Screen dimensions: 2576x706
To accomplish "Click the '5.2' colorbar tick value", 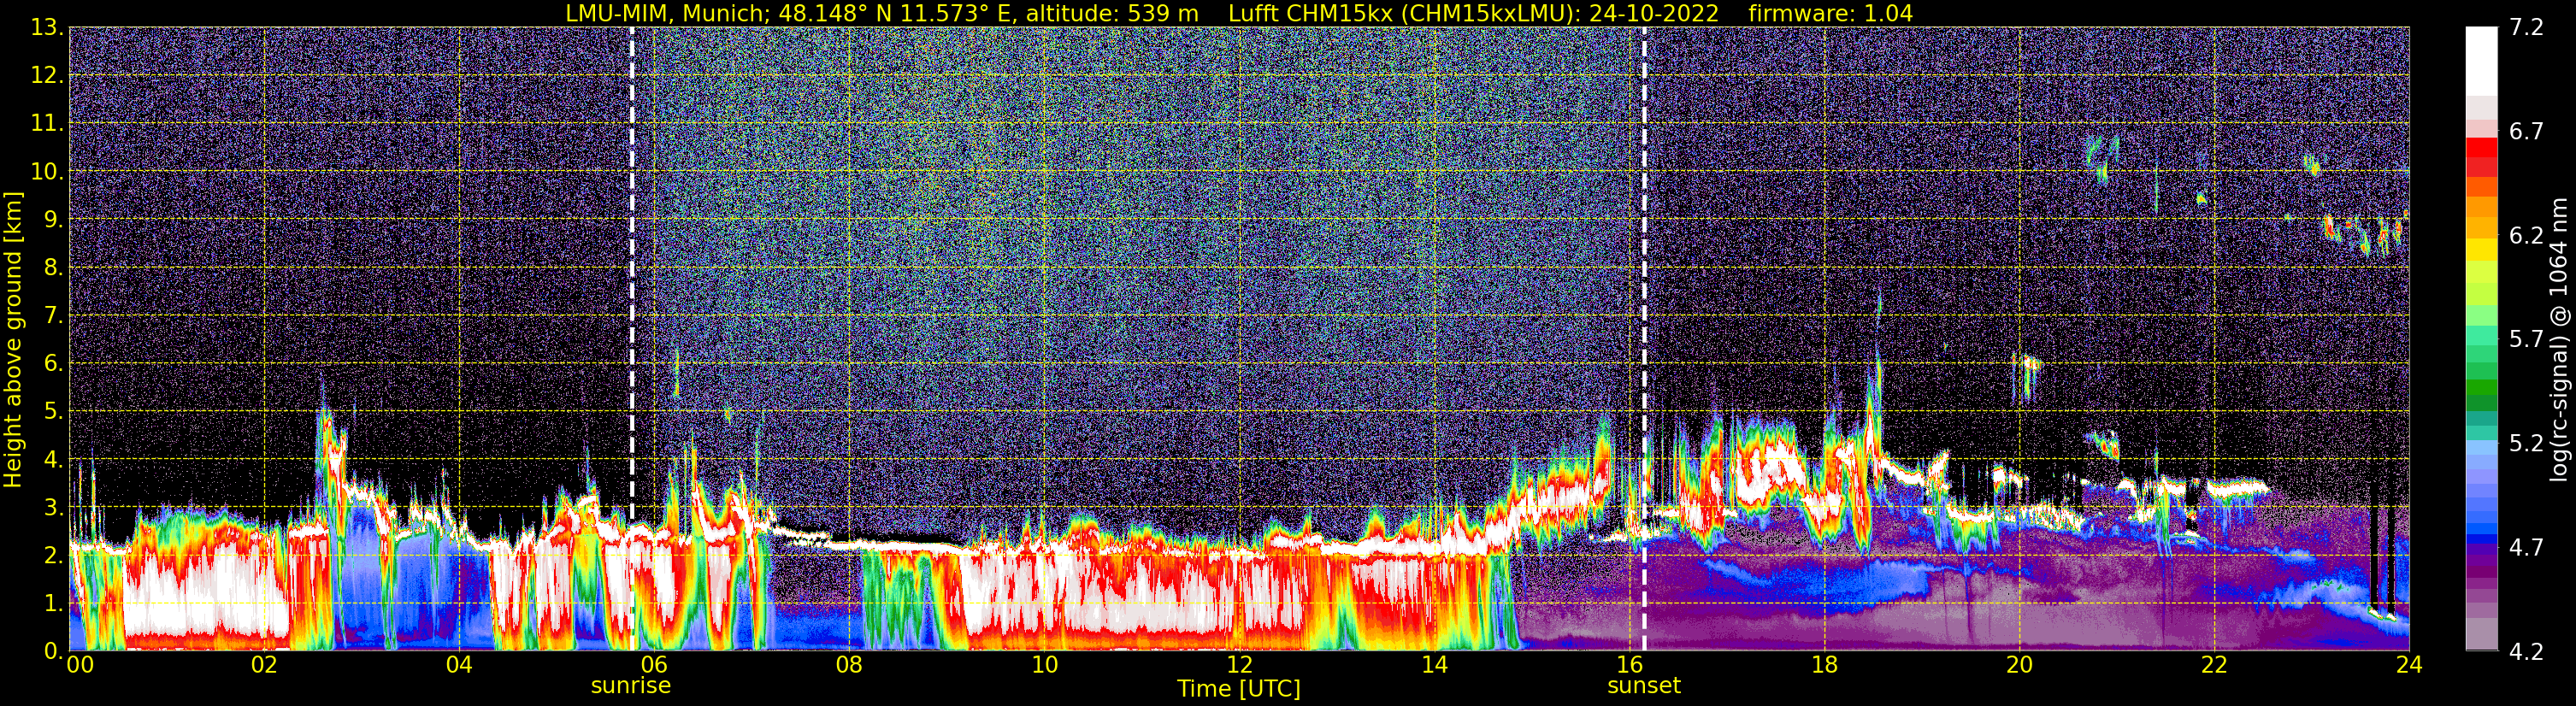I will [x=2526, y=443].
